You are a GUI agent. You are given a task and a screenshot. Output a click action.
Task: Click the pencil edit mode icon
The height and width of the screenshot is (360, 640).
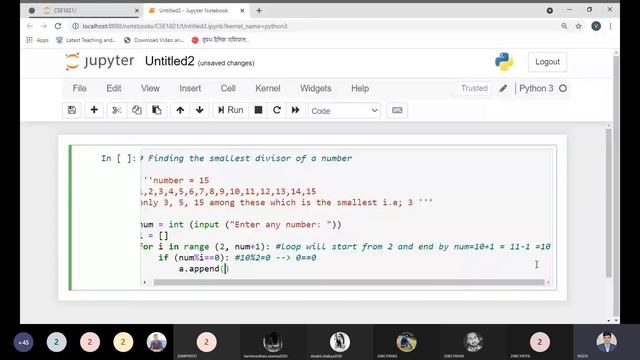coord(503,88)
